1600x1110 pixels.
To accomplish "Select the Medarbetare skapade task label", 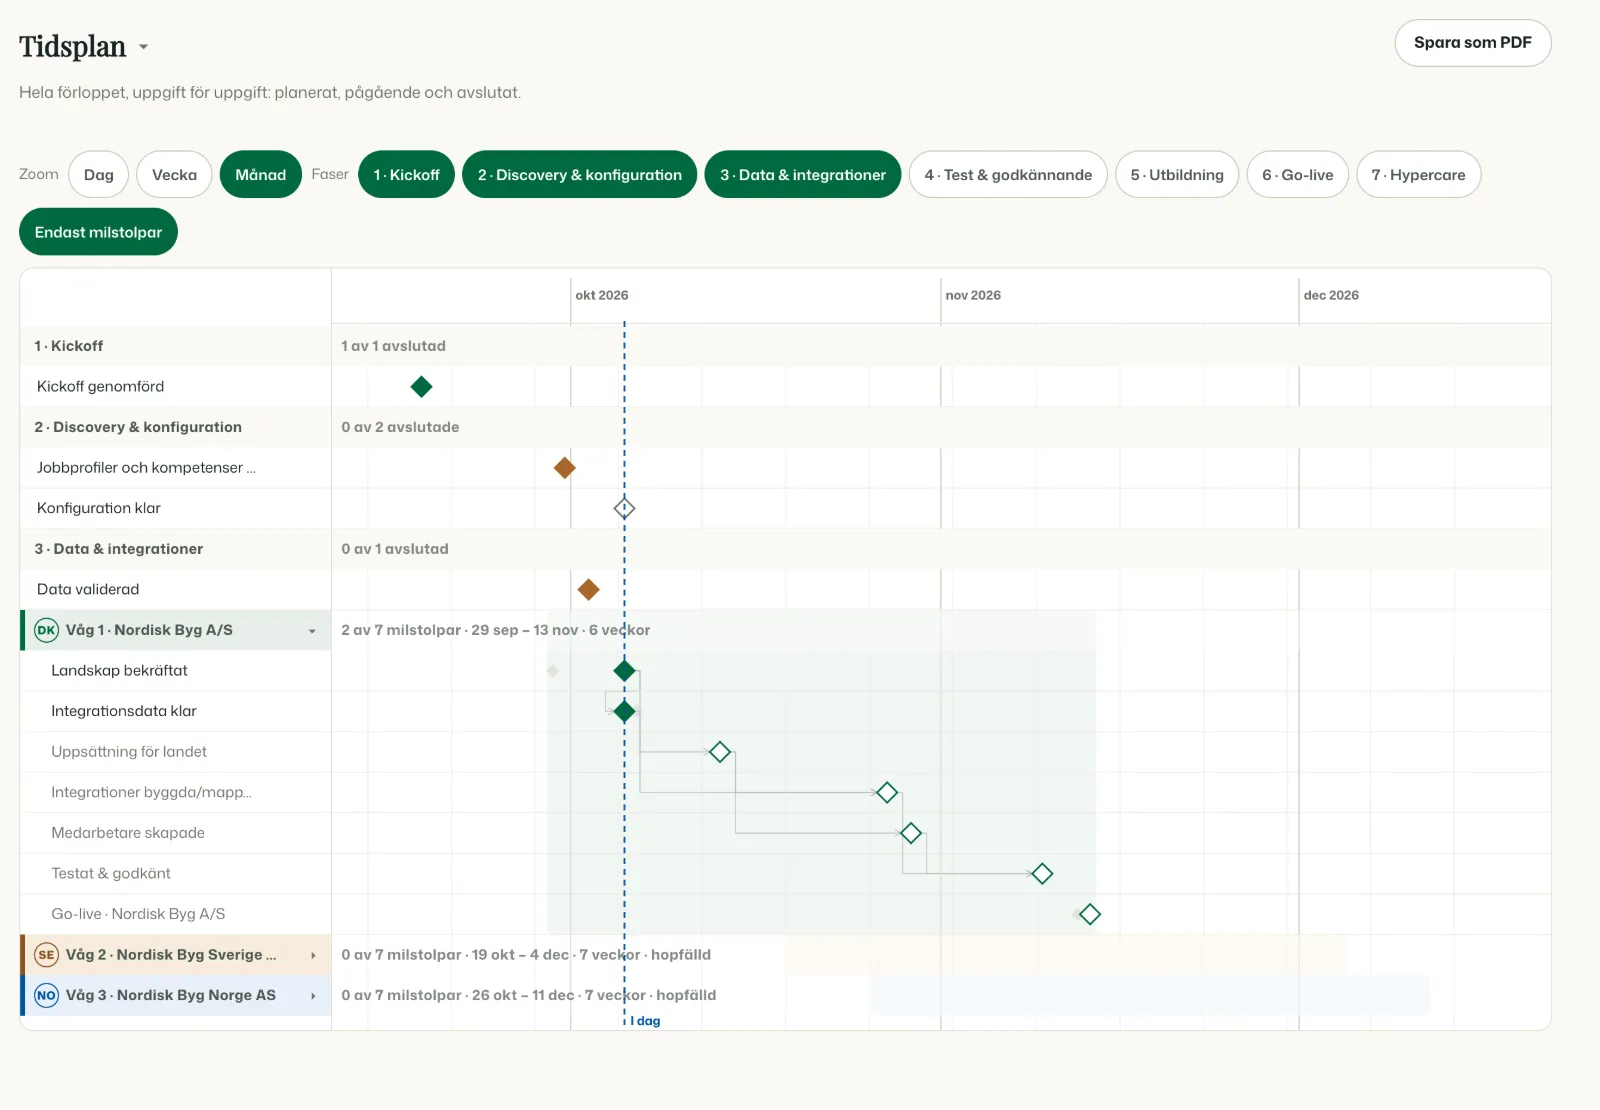I will [128, 833].
